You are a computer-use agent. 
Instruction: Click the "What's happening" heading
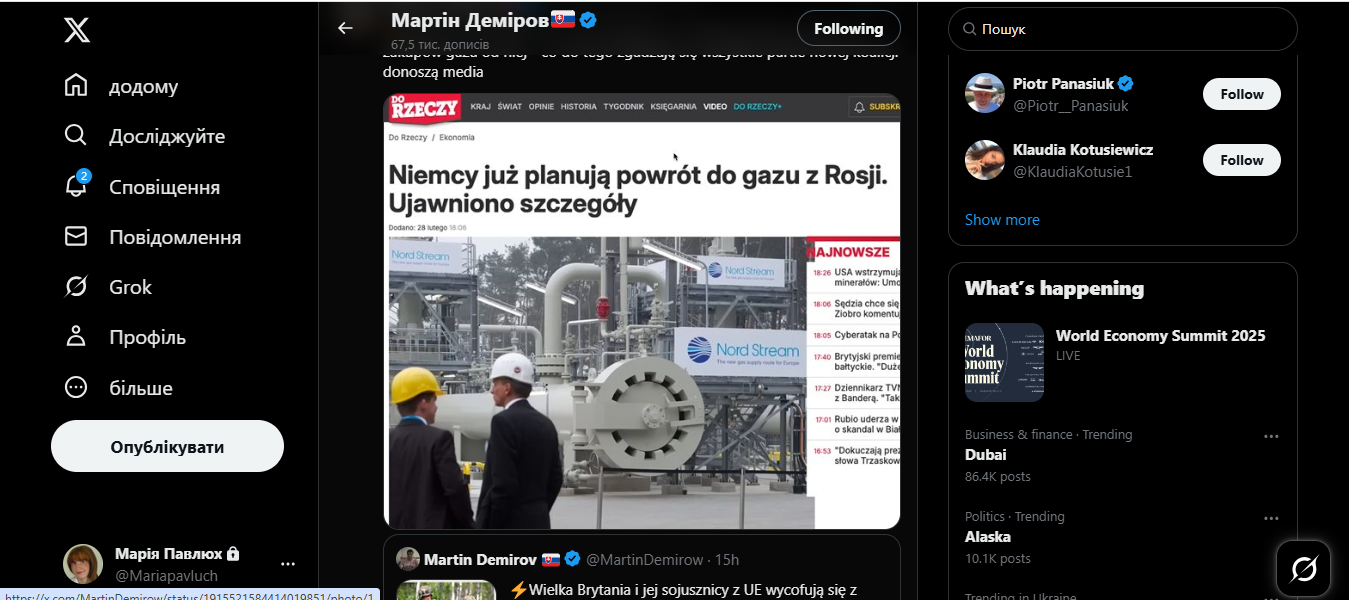(1054, 289)
